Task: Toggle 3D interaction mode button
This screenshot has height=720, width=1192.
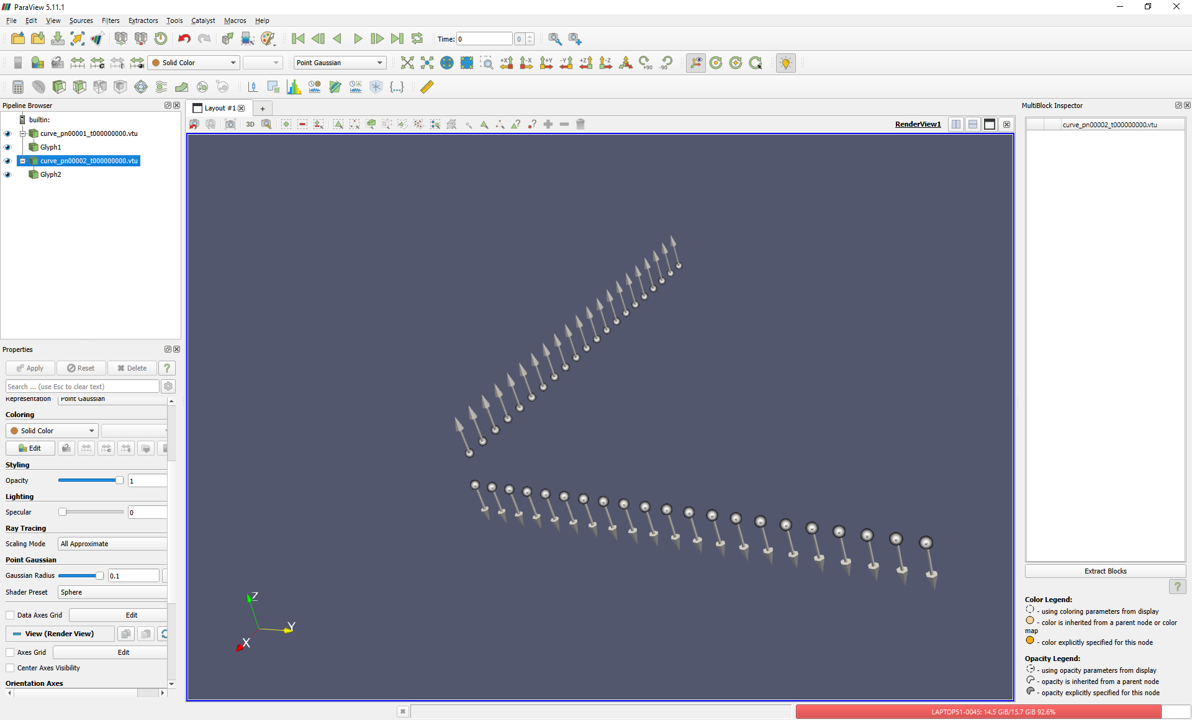Action: (249, 124)
